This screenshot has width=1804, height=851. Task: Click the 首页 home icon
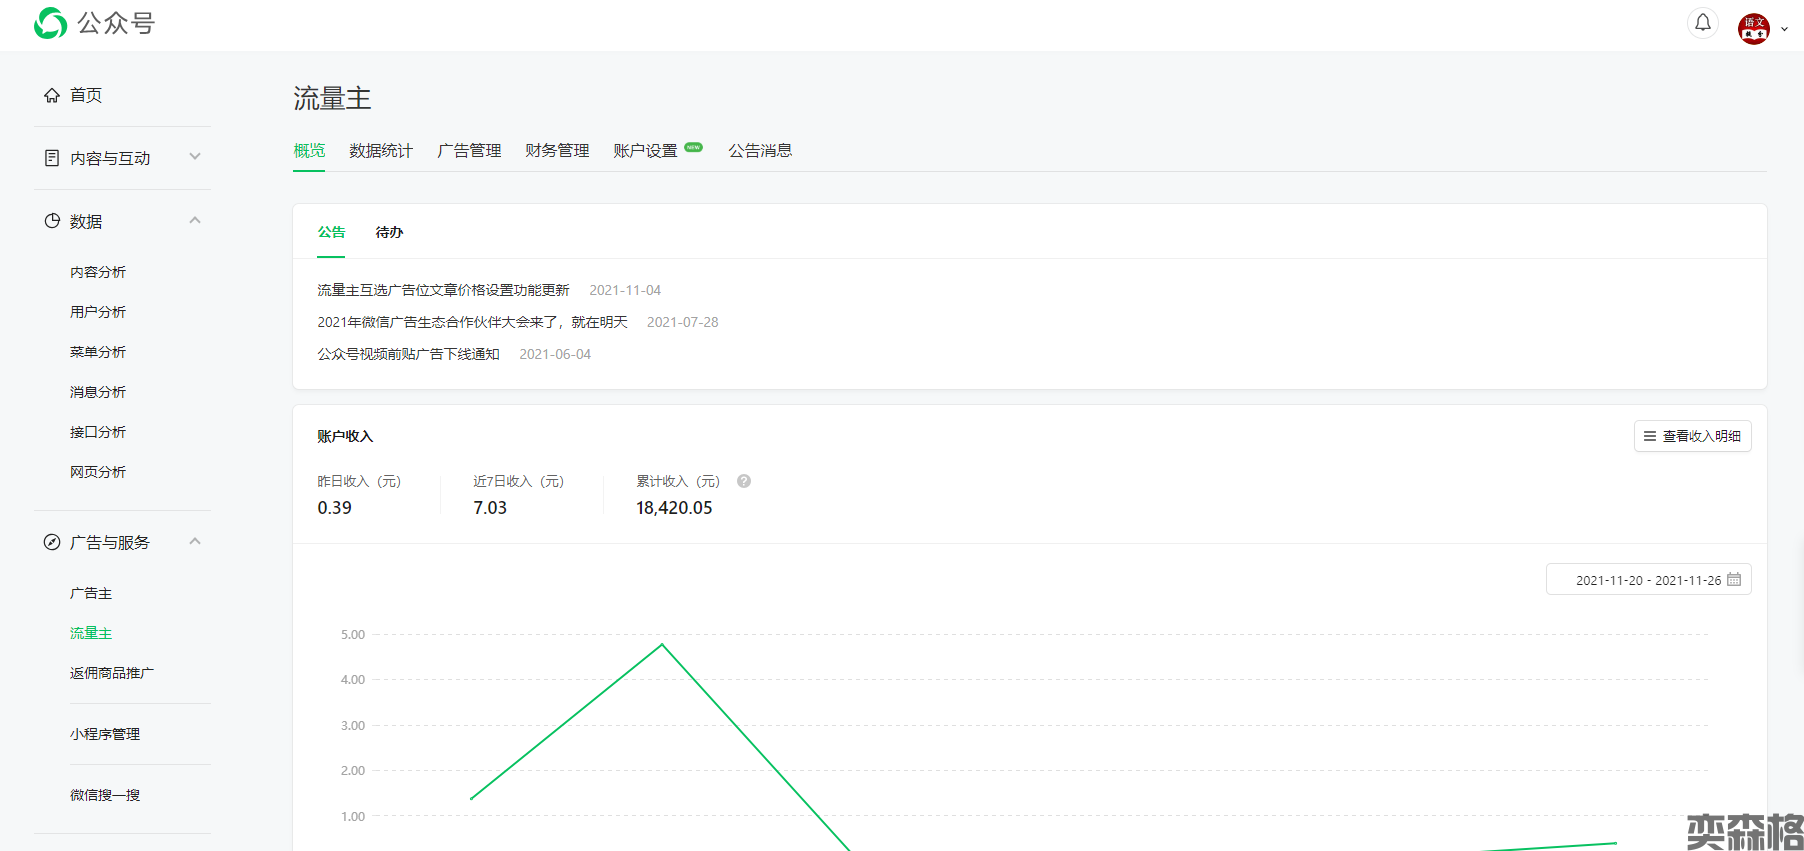52,95
